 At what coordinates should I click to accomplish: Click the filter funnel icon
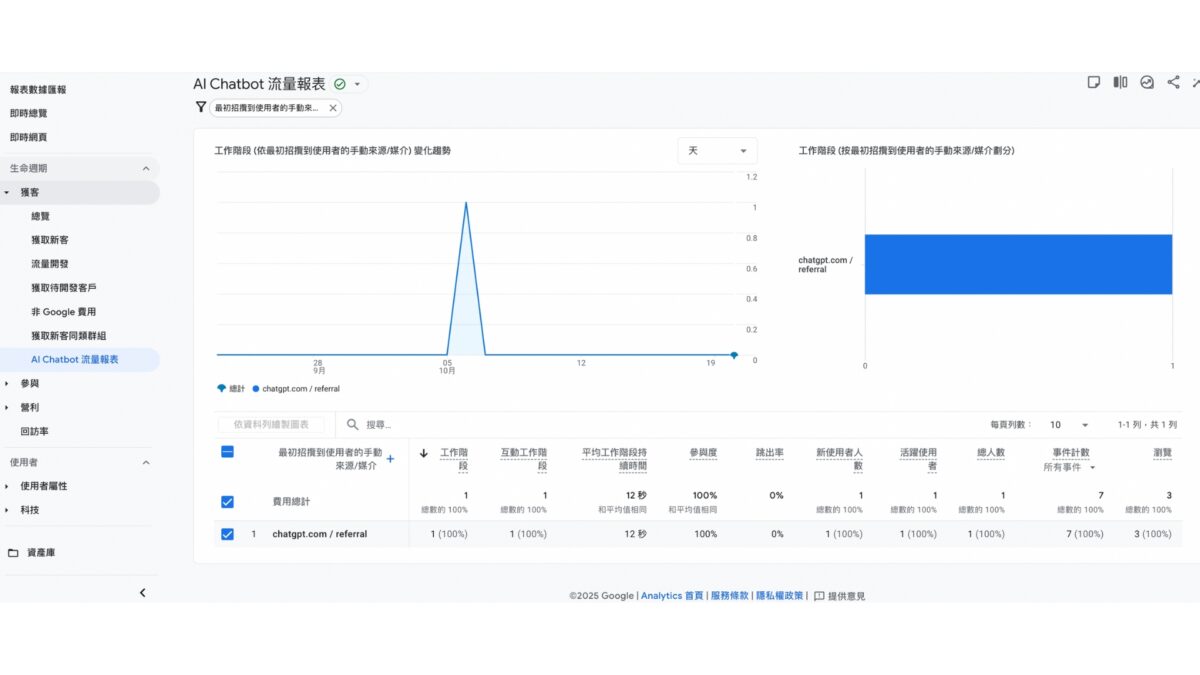[x=201, y=107]
